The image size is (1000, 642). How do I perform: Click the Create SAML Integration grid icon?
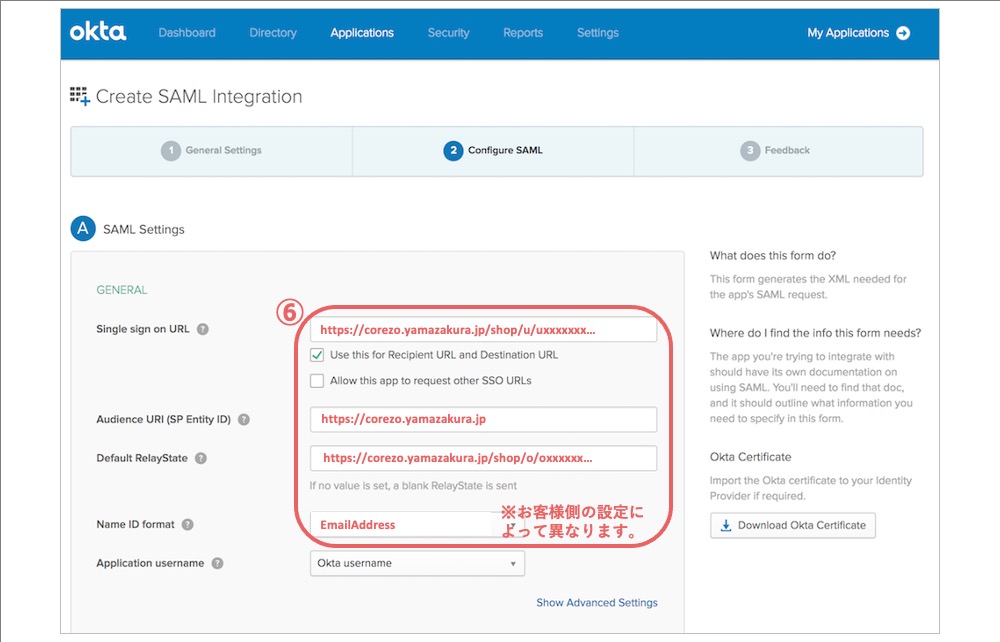point(80,96)
